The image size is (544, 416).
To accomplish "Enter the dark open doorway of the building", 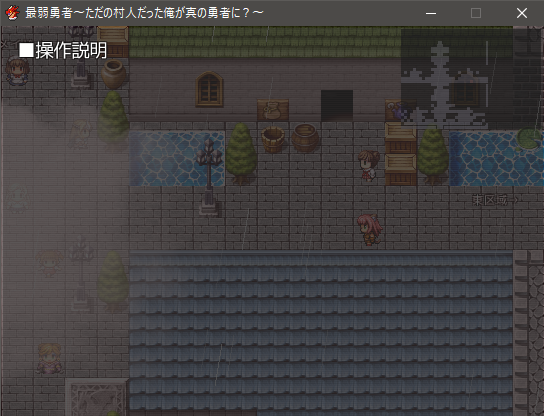I will pyautogui.click(x=337, y=105).
